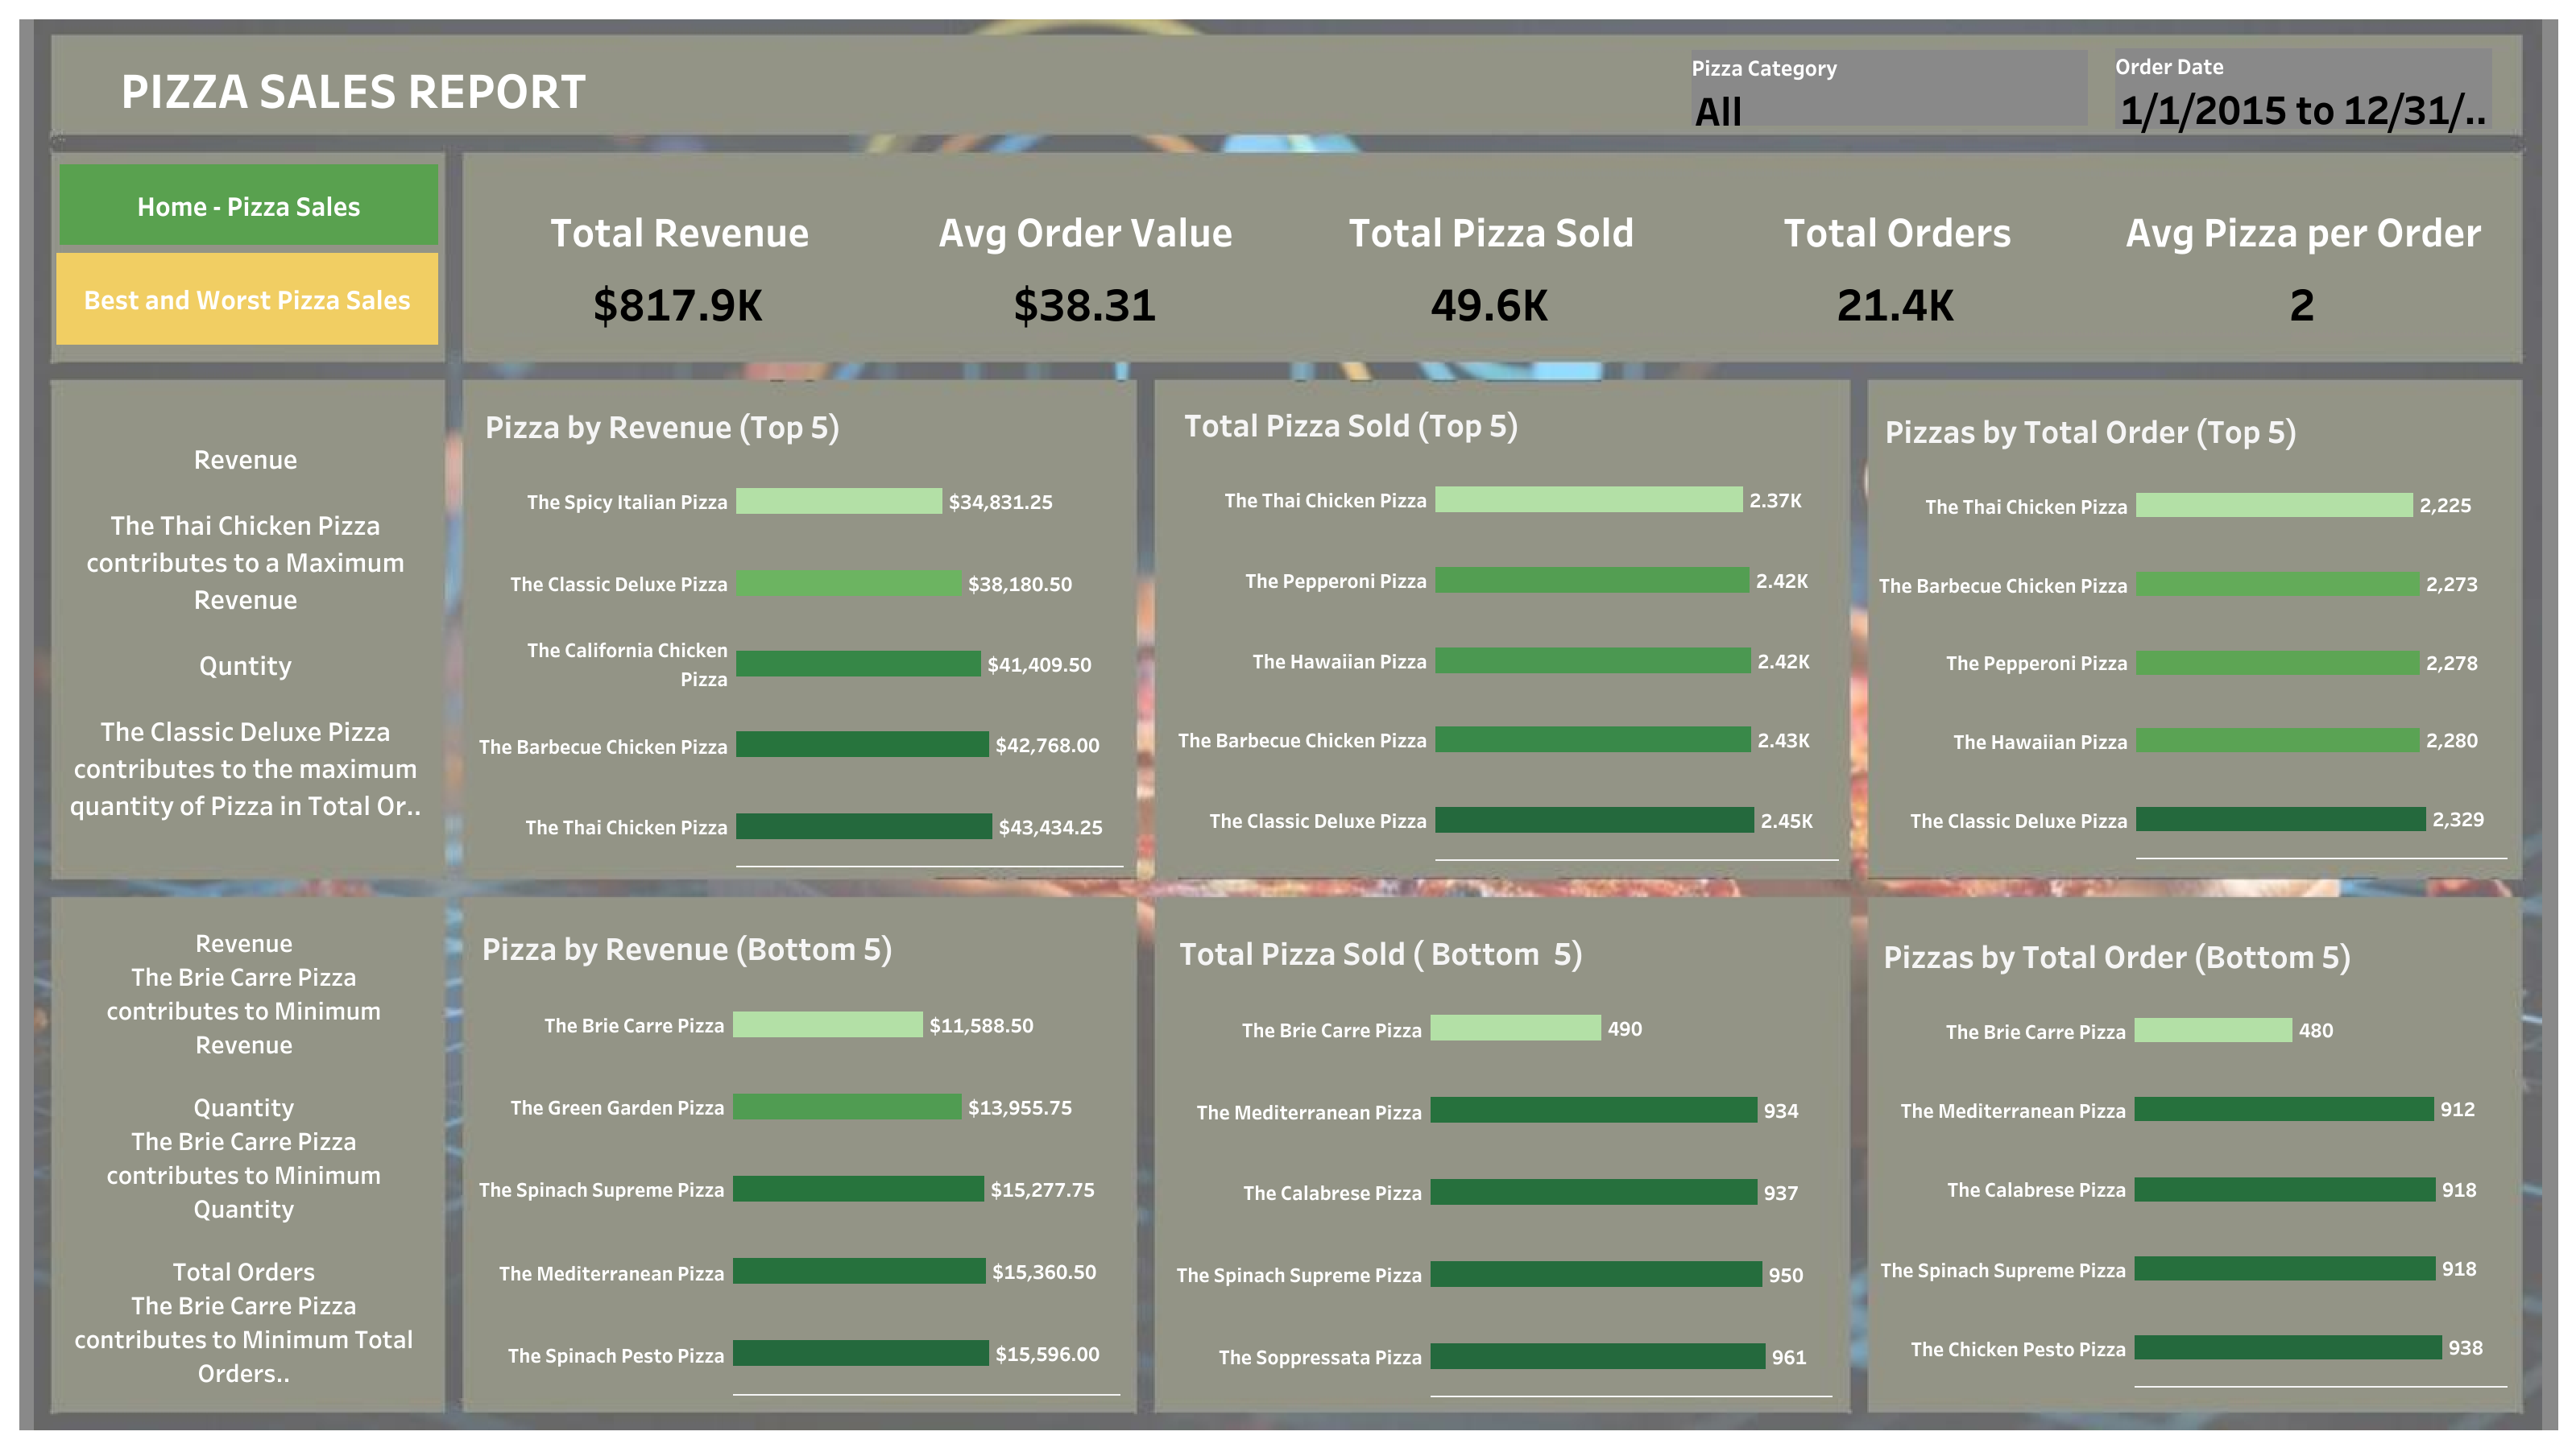
Task: Select the Spicy Italian Pizza revenue bar
Action: (x=838, y=501)
